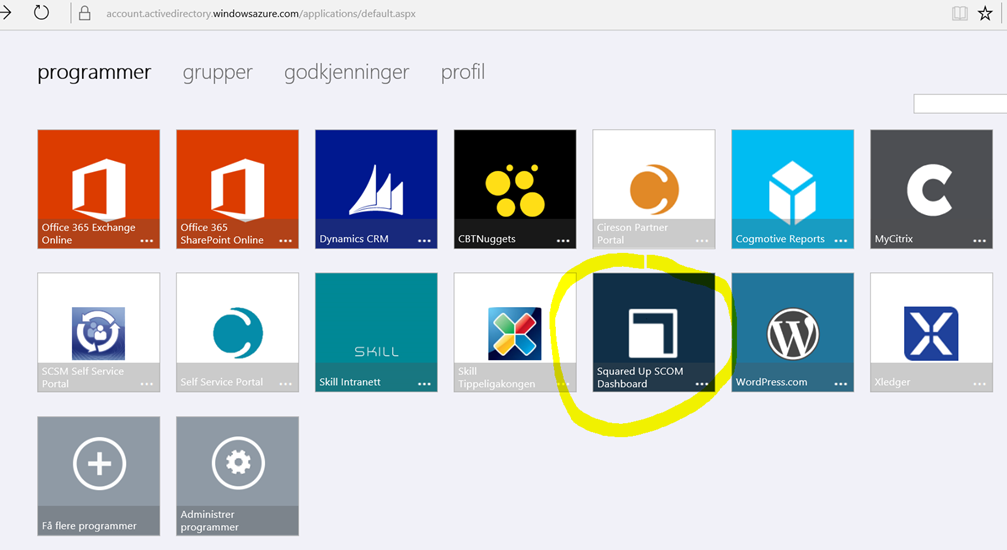Open the WordPress.com app tile
1007x550 pixels.
[x=792, y=332]
